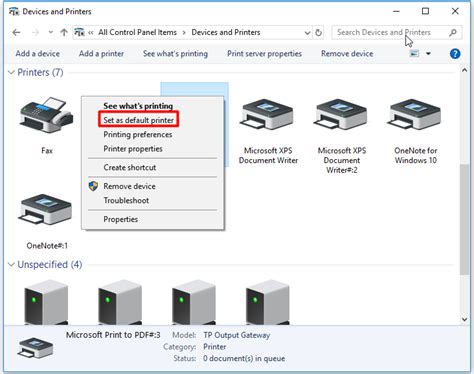Select the Fax printer icon
Image resolution: width=474 pixels, height=374 pixels.
(x=47, y=115)
